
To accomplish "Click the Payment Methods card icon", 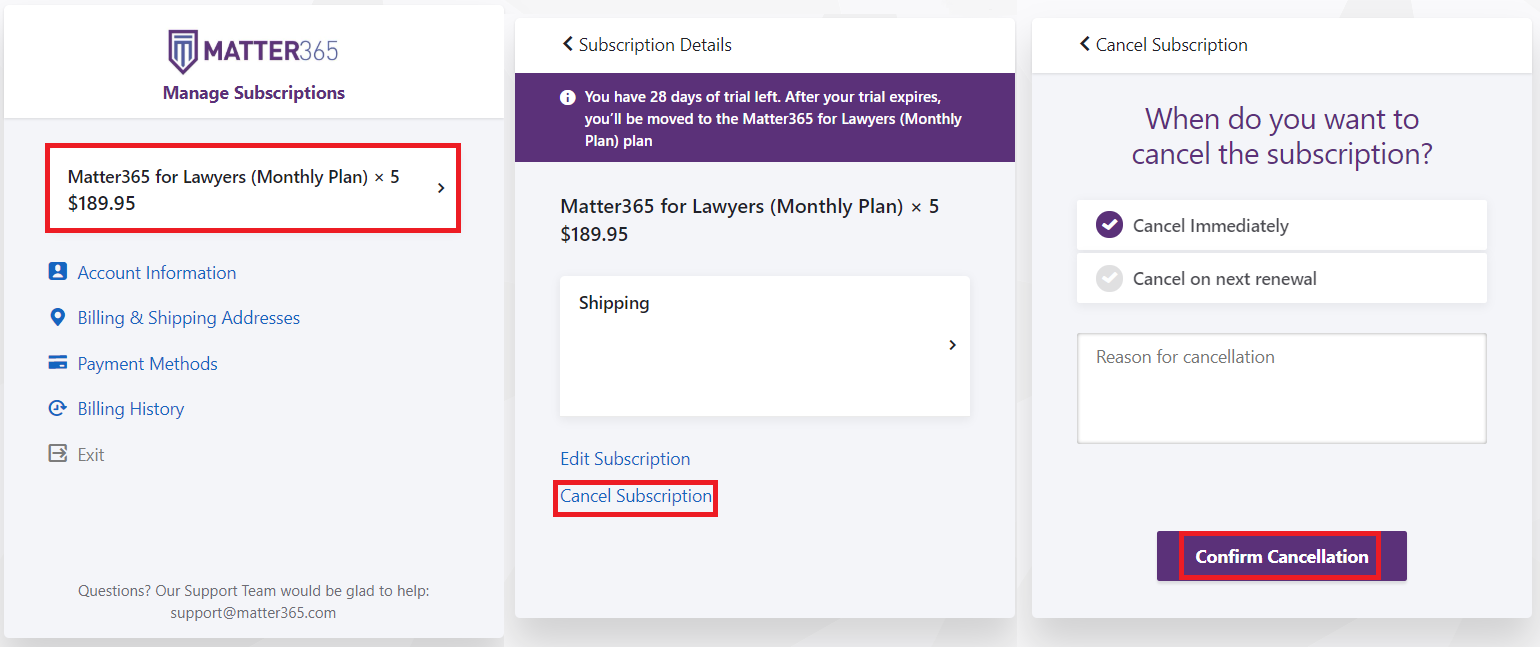I will tap(57, 363).
